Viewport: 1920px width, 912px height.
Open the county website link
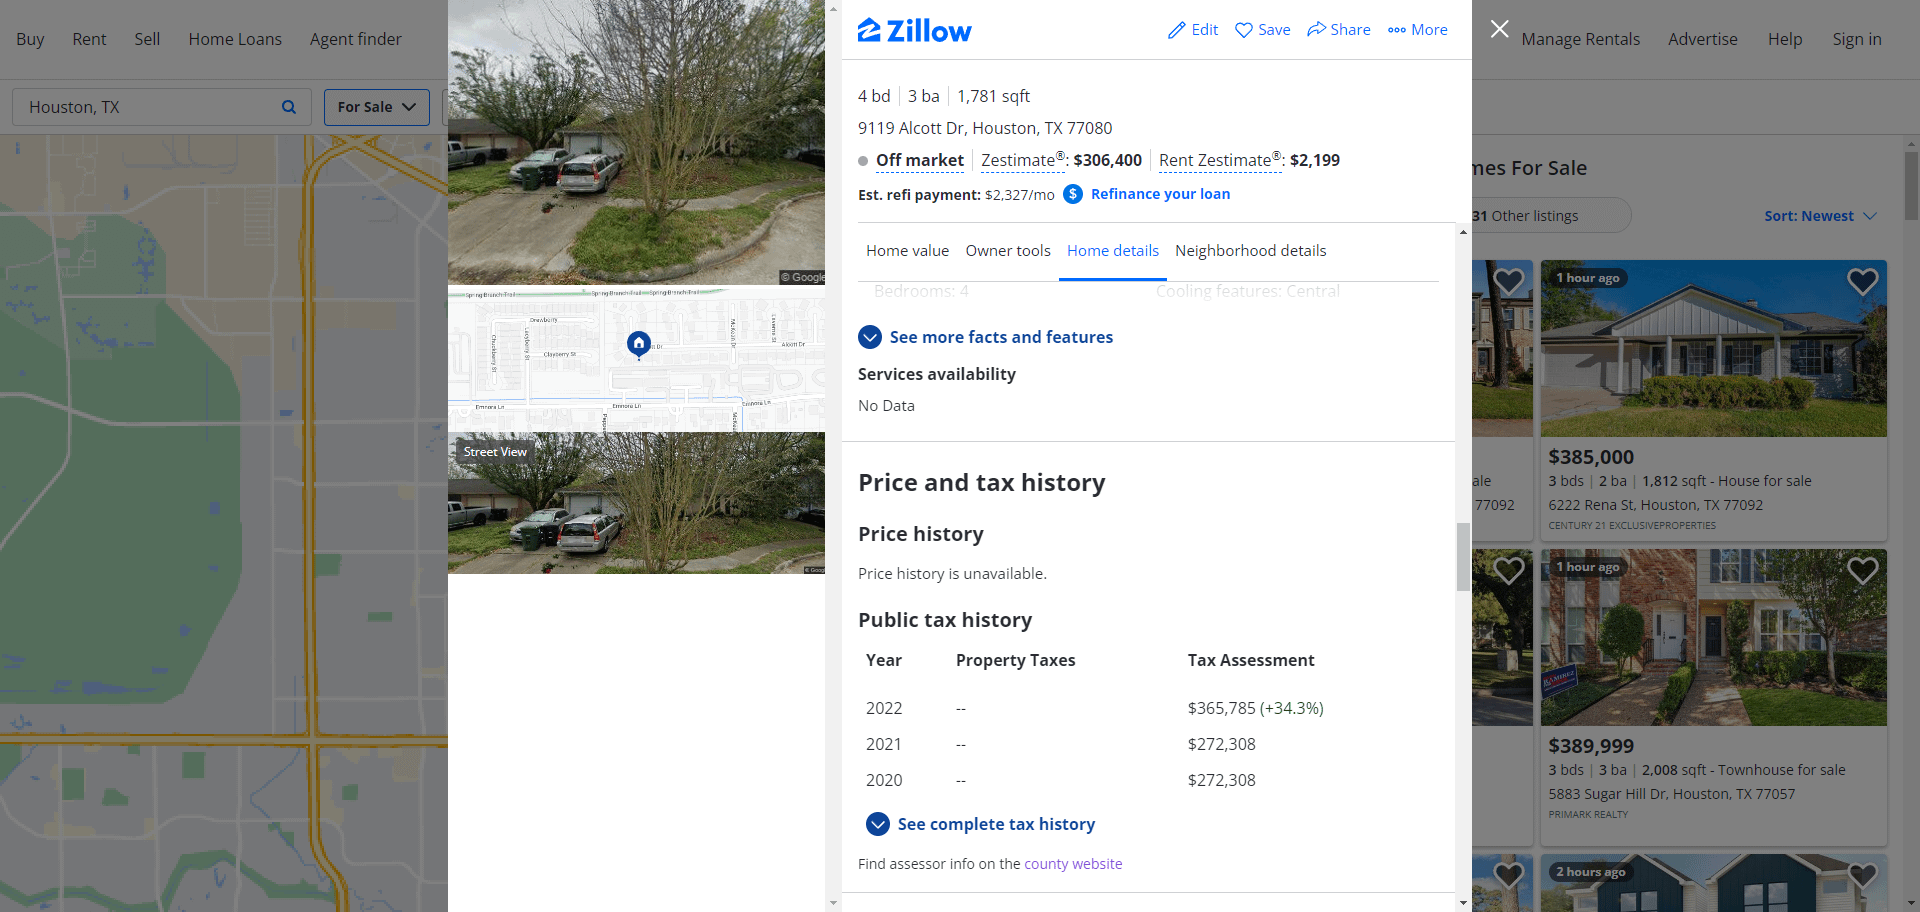click(1073, 864)
